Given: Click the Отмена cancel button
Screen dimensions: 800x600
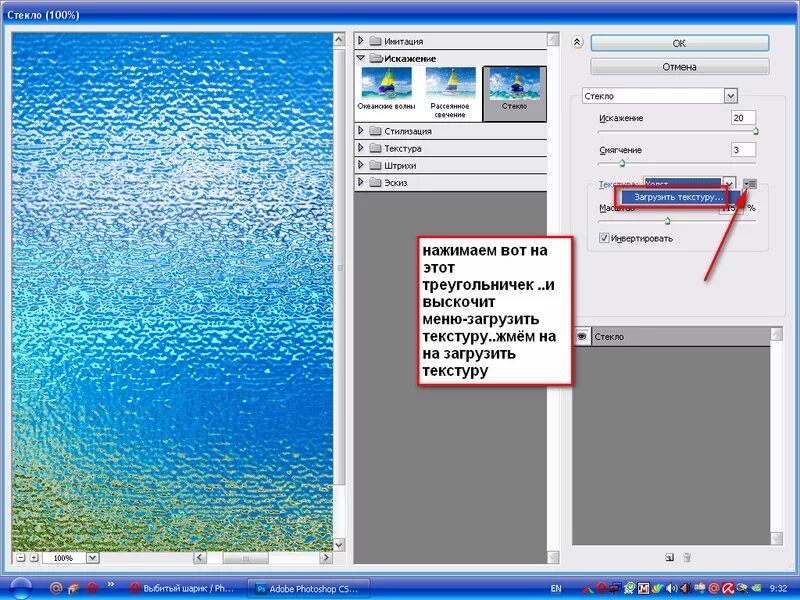Looking at the screenshot, I should [680, 67].
